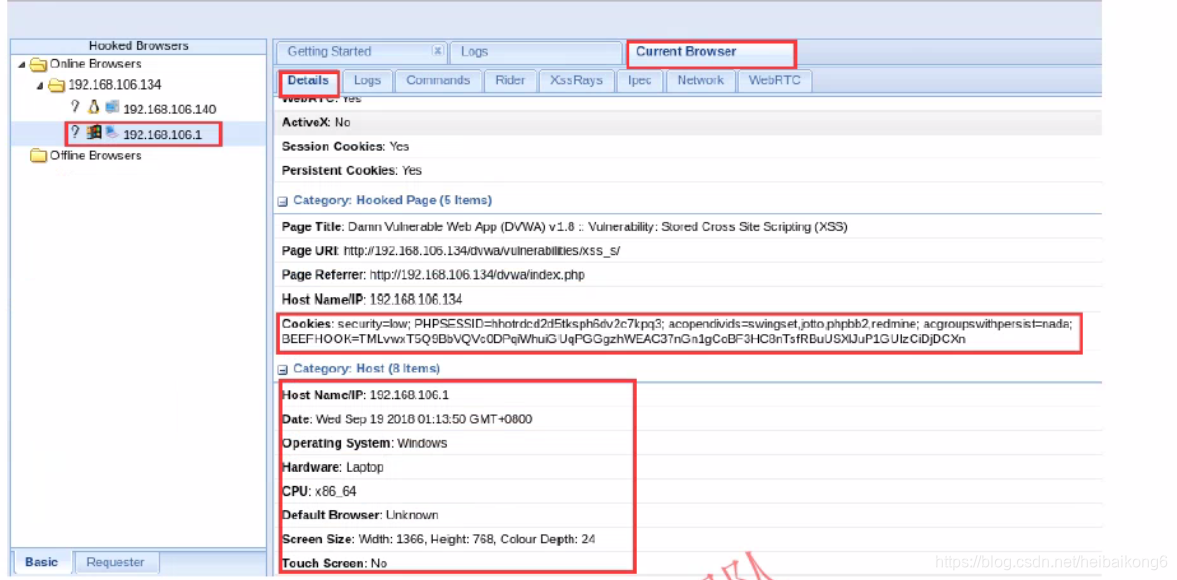Image resolution: width=1177 pixels, height=580 pixels.
Task: Select the Basic tab at bottom
Action: click(x=42, y=562)
